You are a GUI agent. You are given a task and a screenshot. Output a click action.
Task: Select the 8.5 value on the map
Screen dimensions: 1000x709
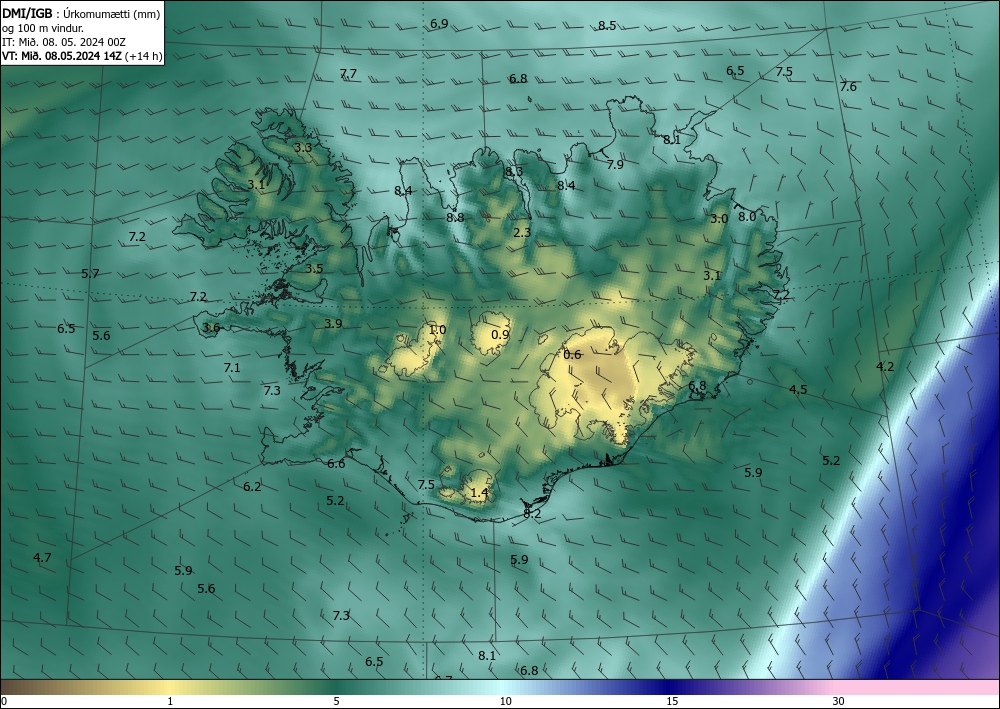[x=607, y=26]
